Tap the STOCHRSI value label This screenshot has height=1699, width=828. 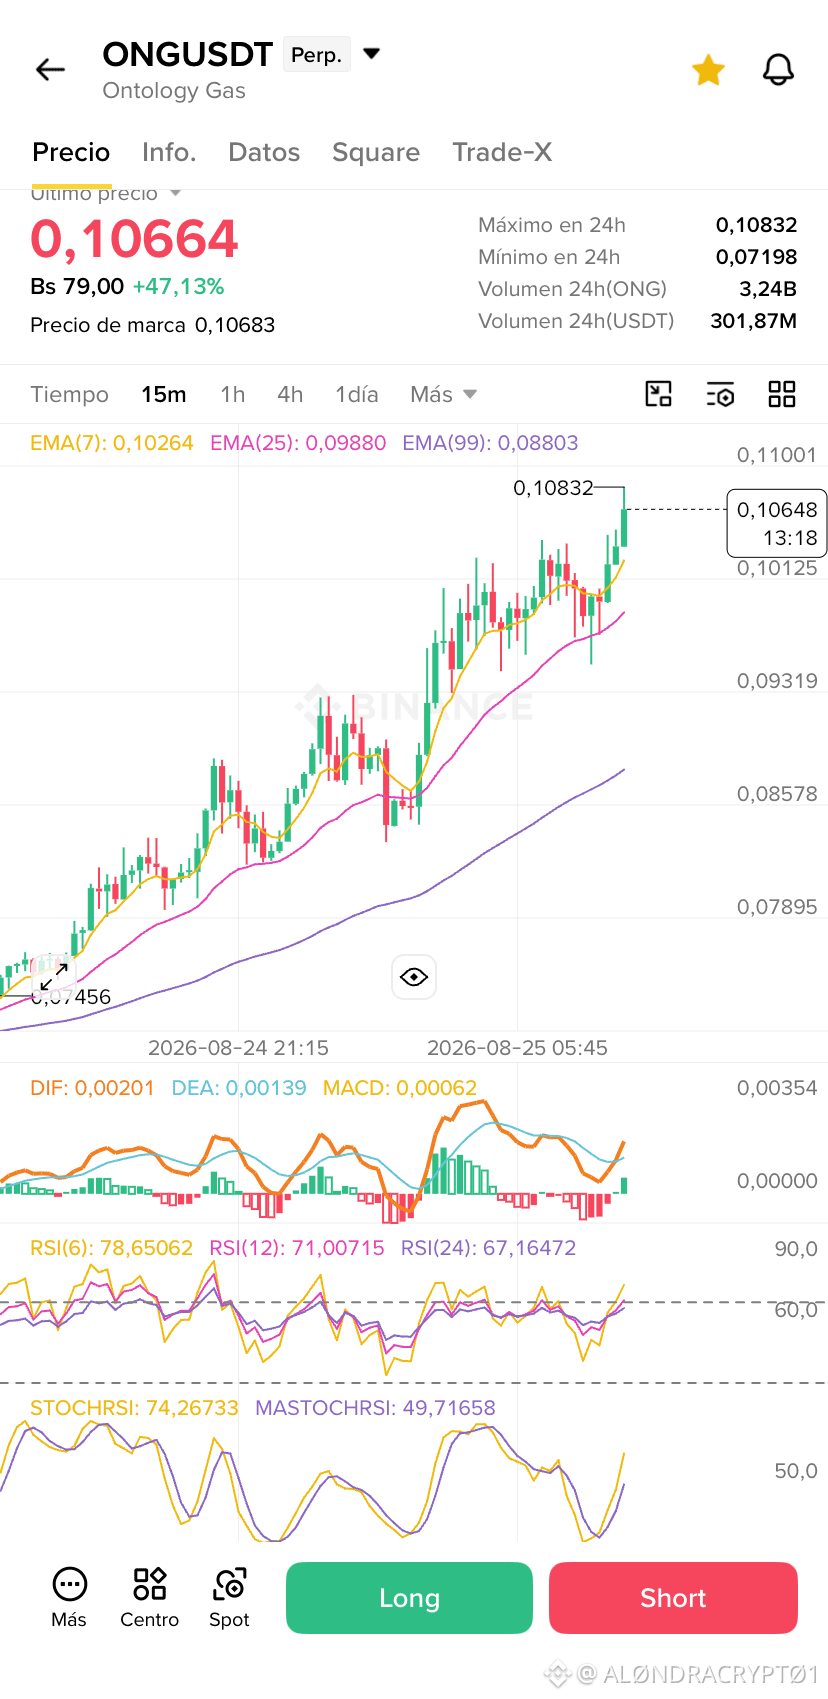pyautogui.click(x=134, y=1408)
